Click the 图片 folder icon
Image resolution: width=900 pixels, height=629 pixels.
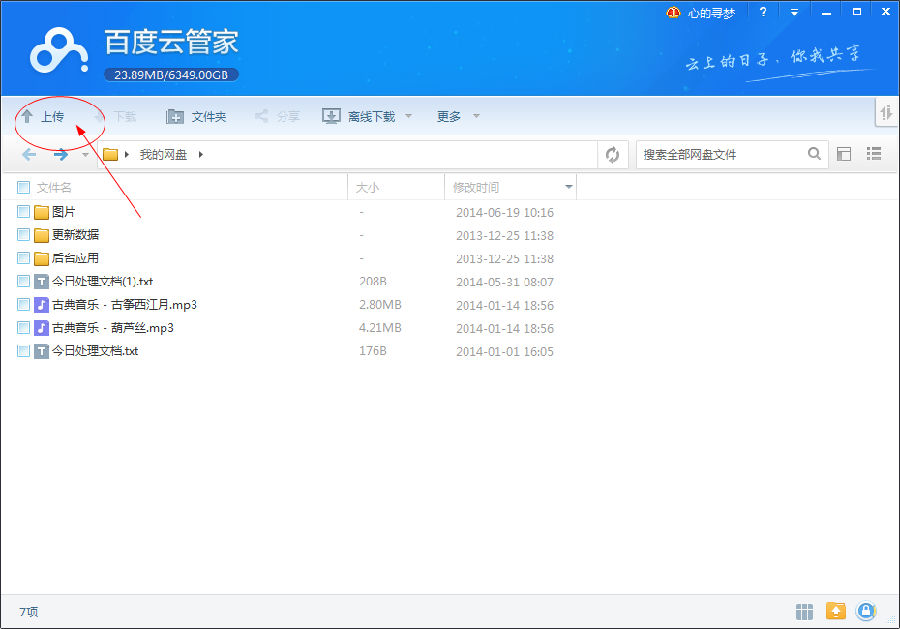41,212
